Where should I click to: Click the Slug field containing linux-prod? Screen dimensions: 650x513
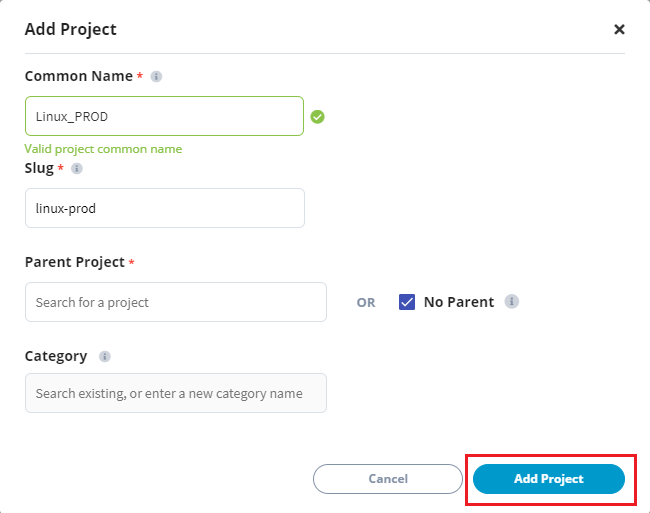164,208
